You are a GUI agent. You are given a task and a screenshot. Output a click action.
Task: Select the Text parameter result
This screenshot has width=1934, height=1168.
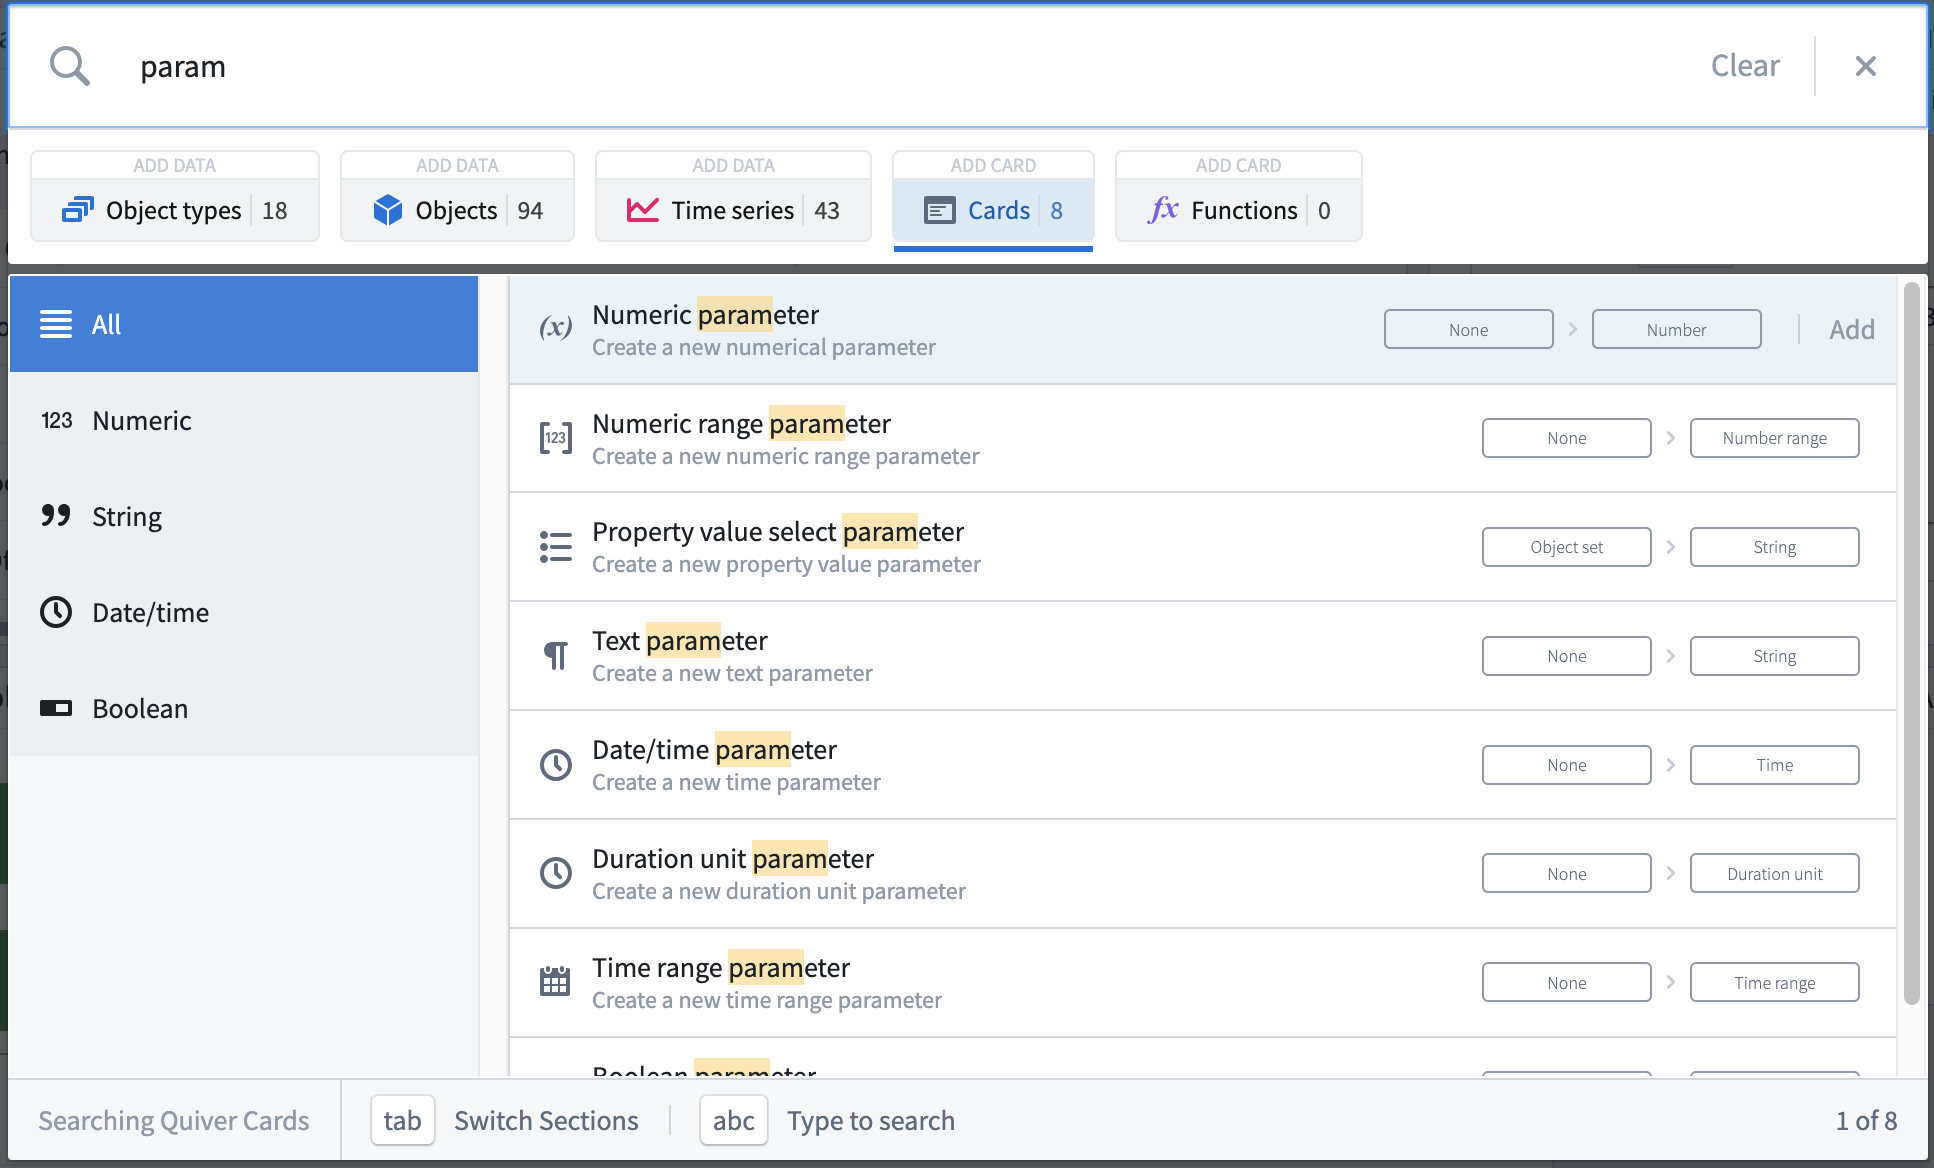click(x=1203, y=656)
